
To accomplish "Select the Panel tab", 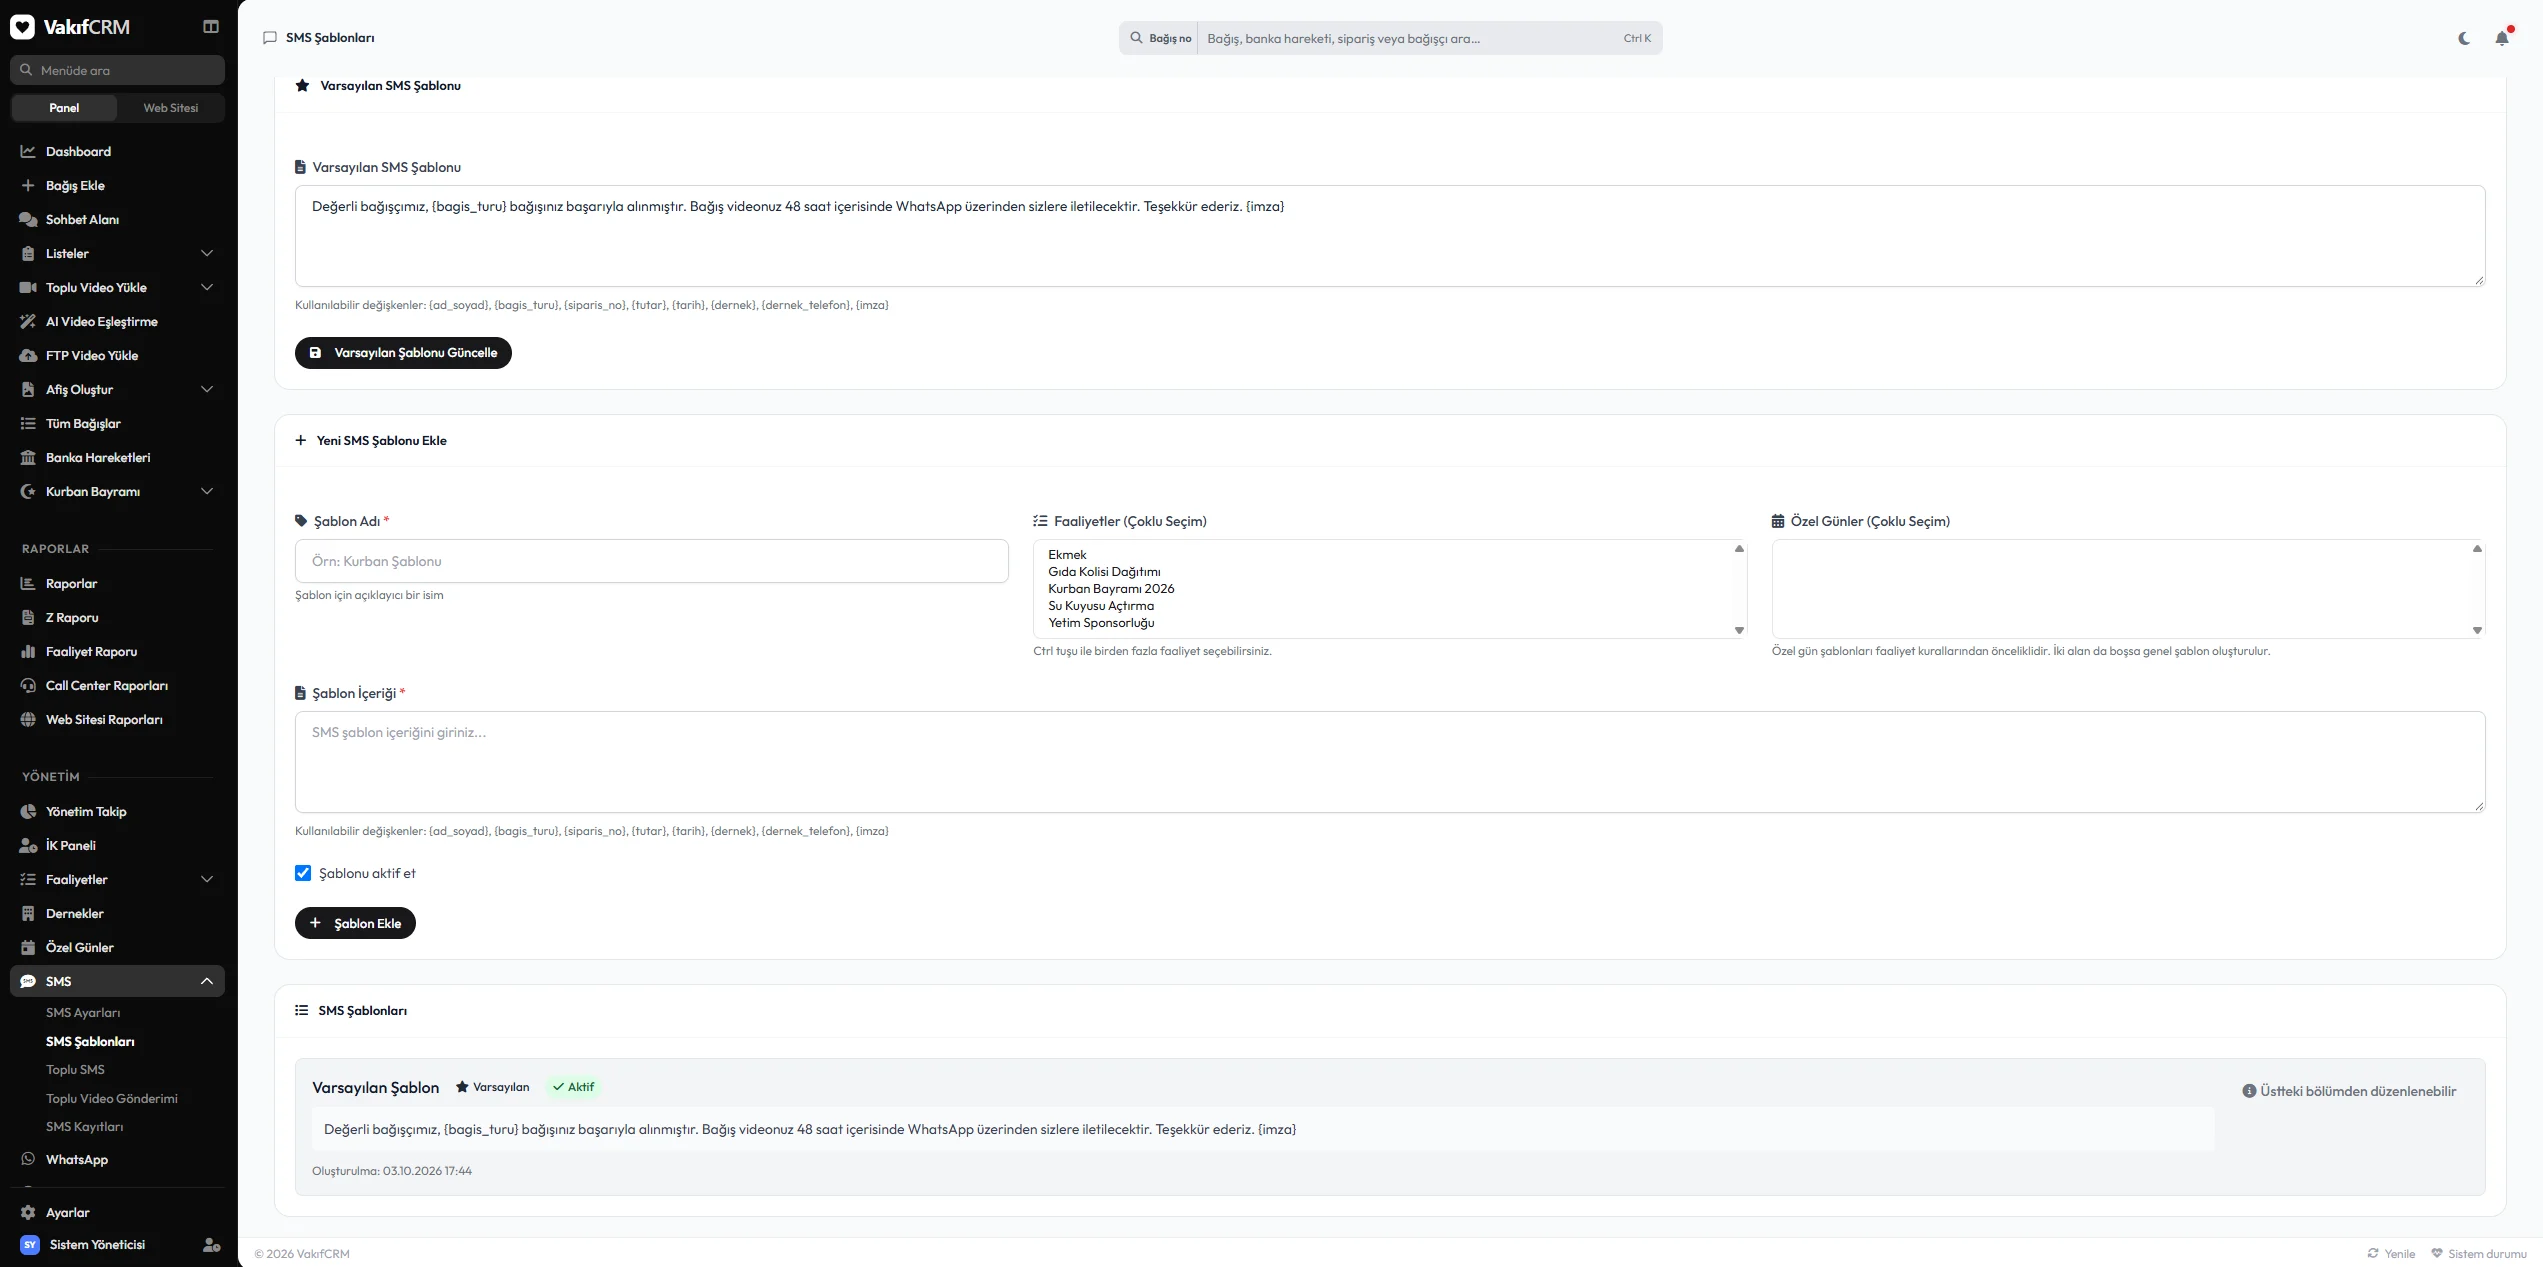I will (x=64, y=108).
